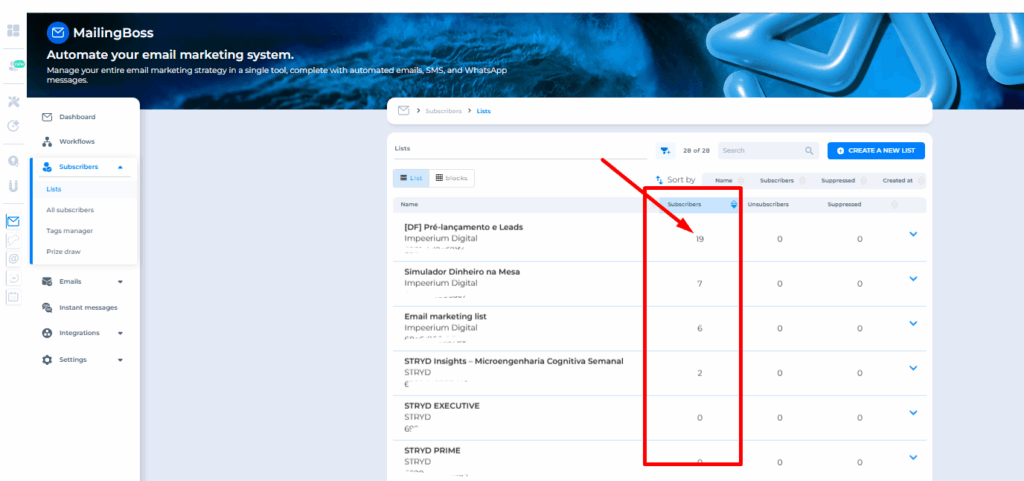Click into the Search lists field

pyautogui.click(x=760, y=151)
